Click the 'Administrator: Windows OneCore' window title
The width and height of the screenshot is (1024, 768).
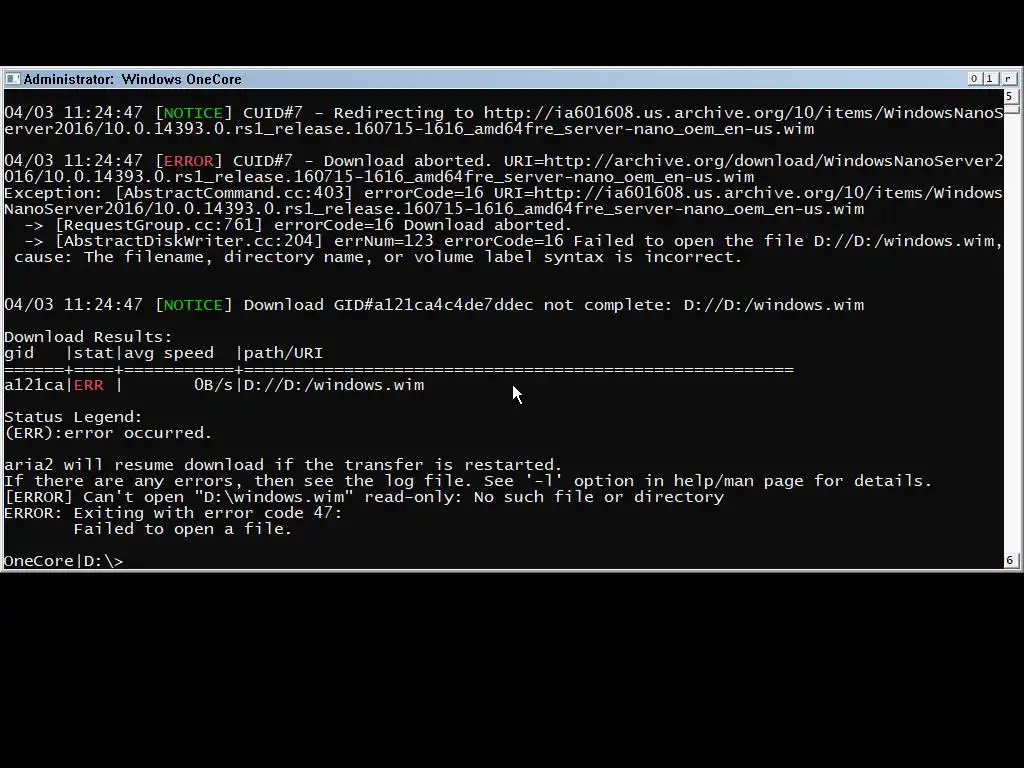pos(133,79)
